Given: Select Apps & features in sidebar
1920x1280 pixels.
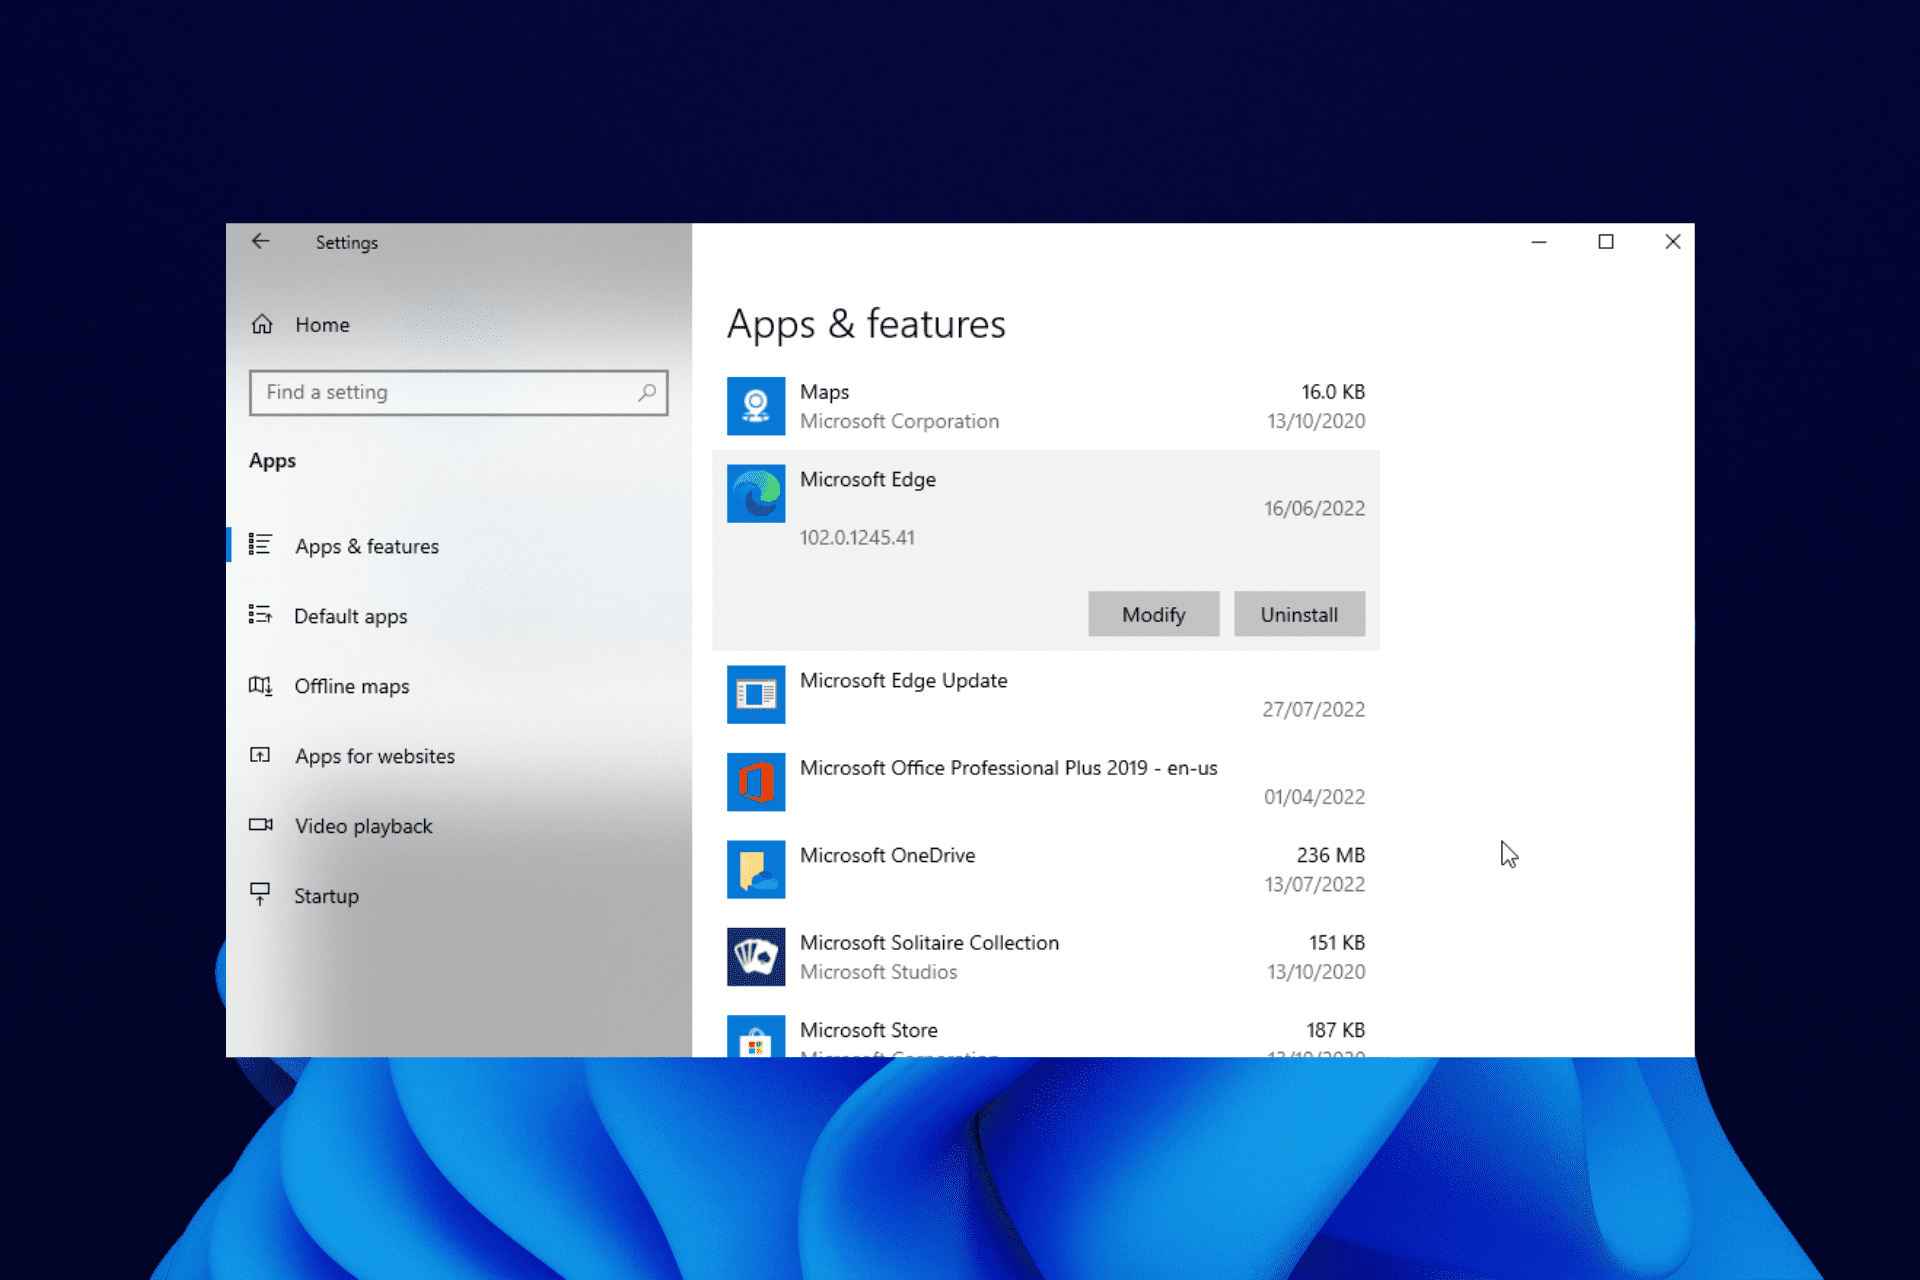Looking at the screenshot, I should point(367,546).
